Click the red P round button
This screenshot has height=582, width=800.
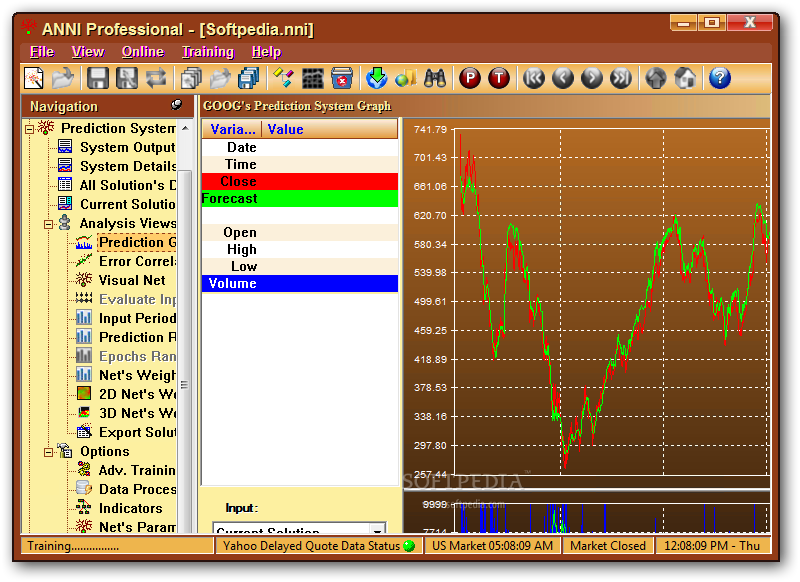pyautogui.click(x=470, y=79)
